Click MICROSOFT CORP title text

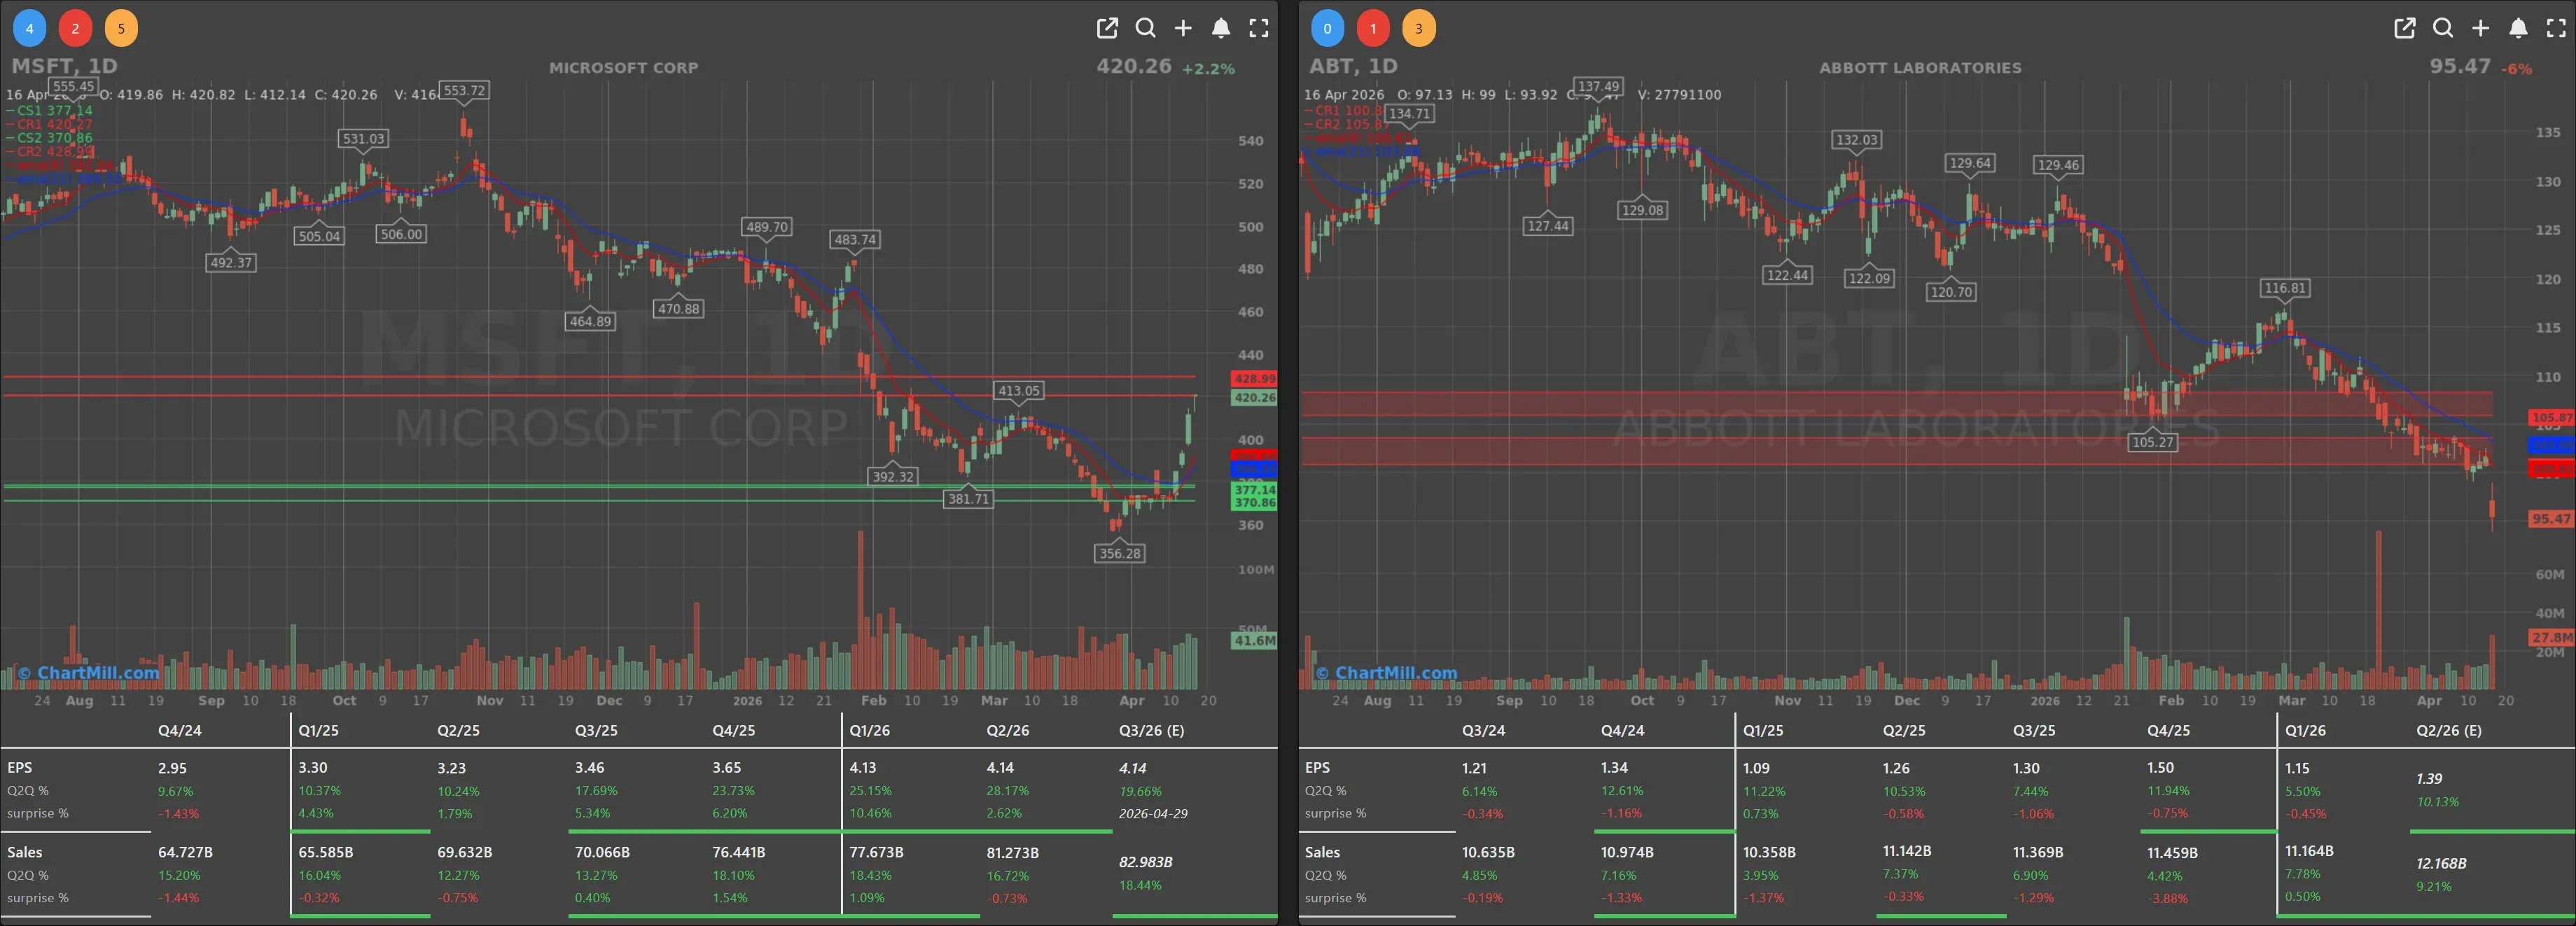(x=623, y=68)
